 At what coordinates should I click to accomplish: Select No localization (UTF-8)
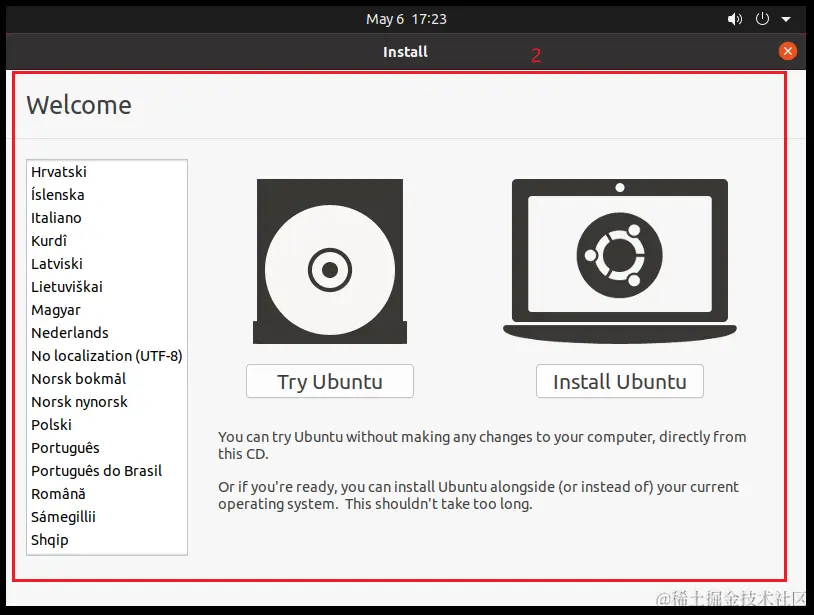[107, 356]
